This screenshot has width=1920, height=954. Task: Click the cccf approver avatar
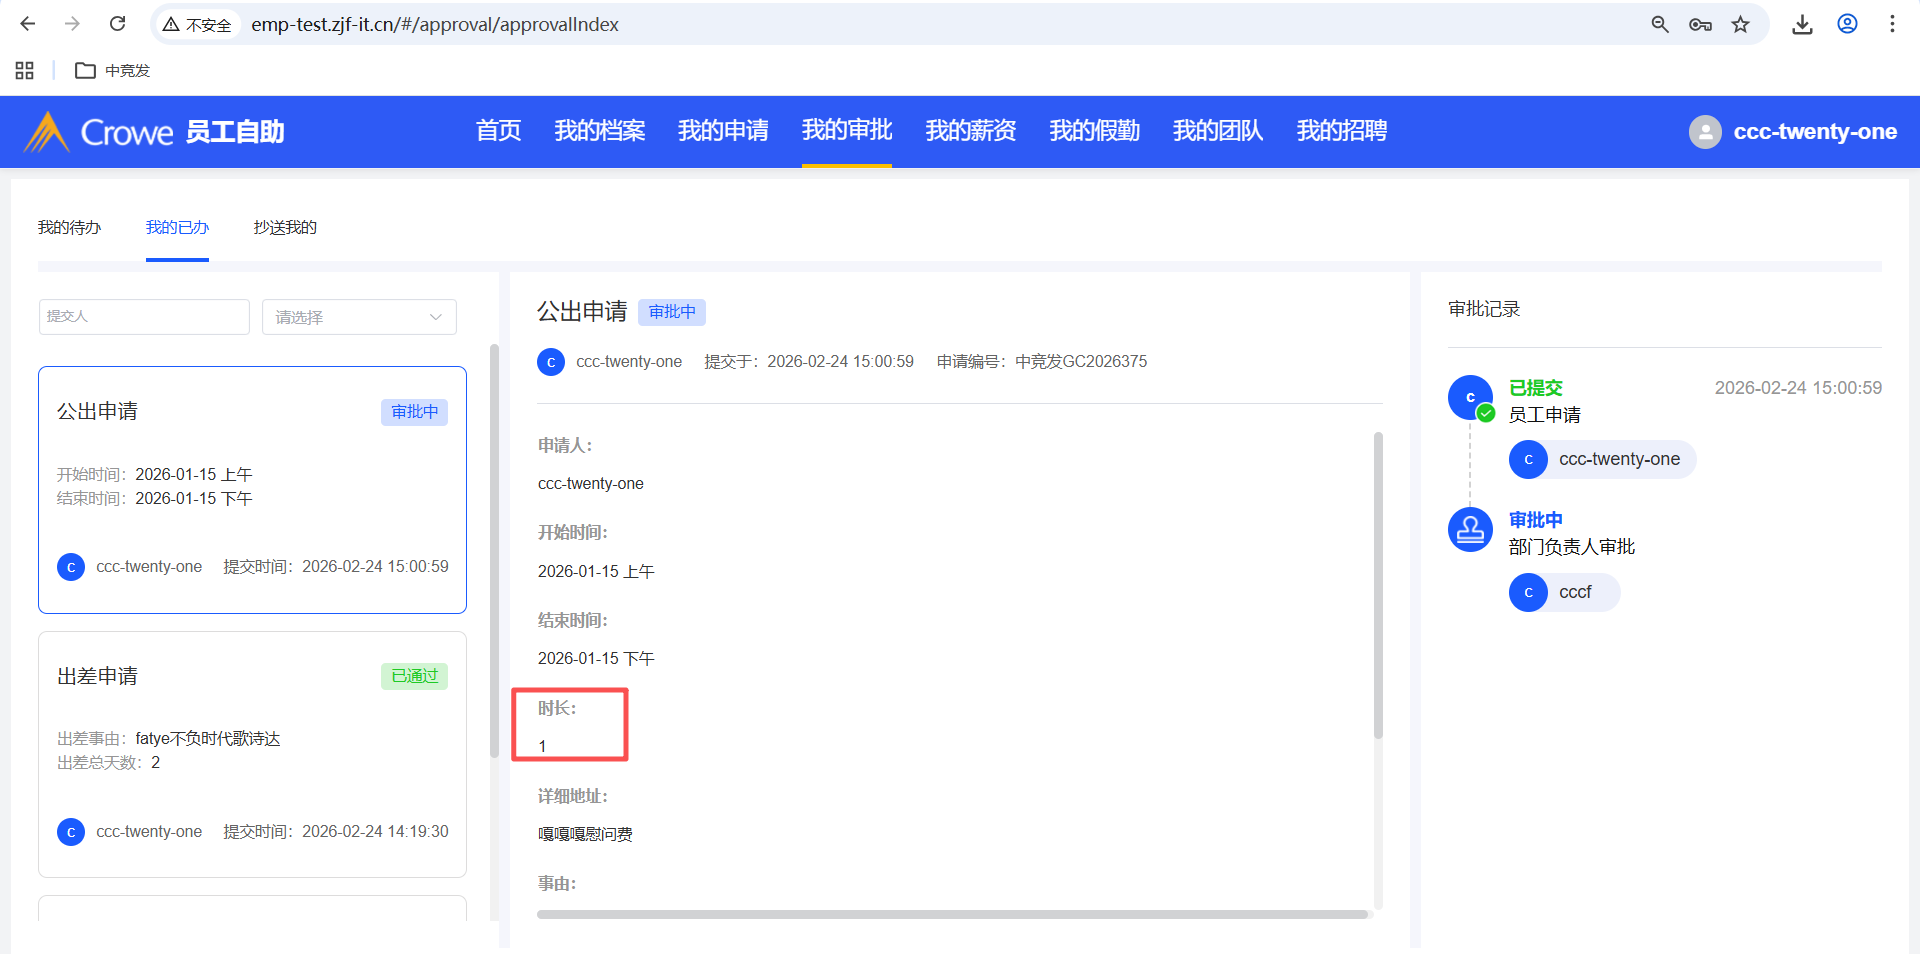(x=1528, y=592)
